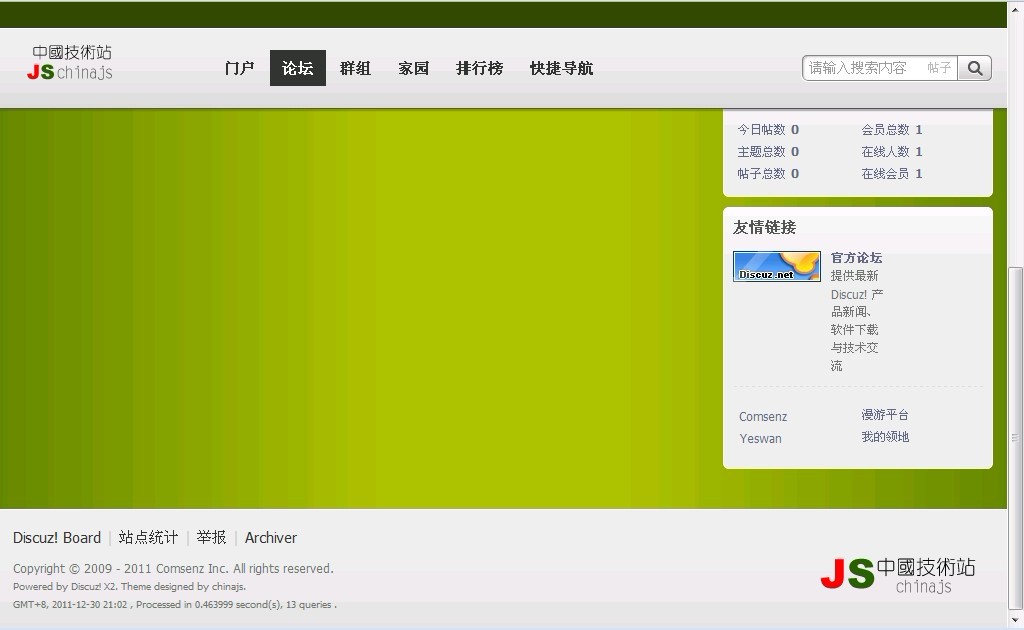Open the 官方论坛 link
The height and width of the screenshot is (630, 1024).
coord(856,258)
